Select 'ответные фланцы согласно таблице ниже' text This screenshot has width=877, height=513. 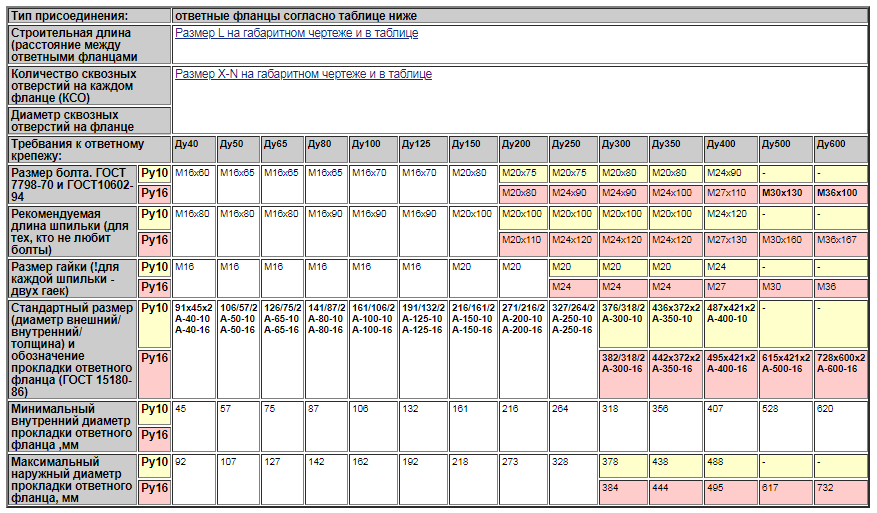tap(296, 16)
